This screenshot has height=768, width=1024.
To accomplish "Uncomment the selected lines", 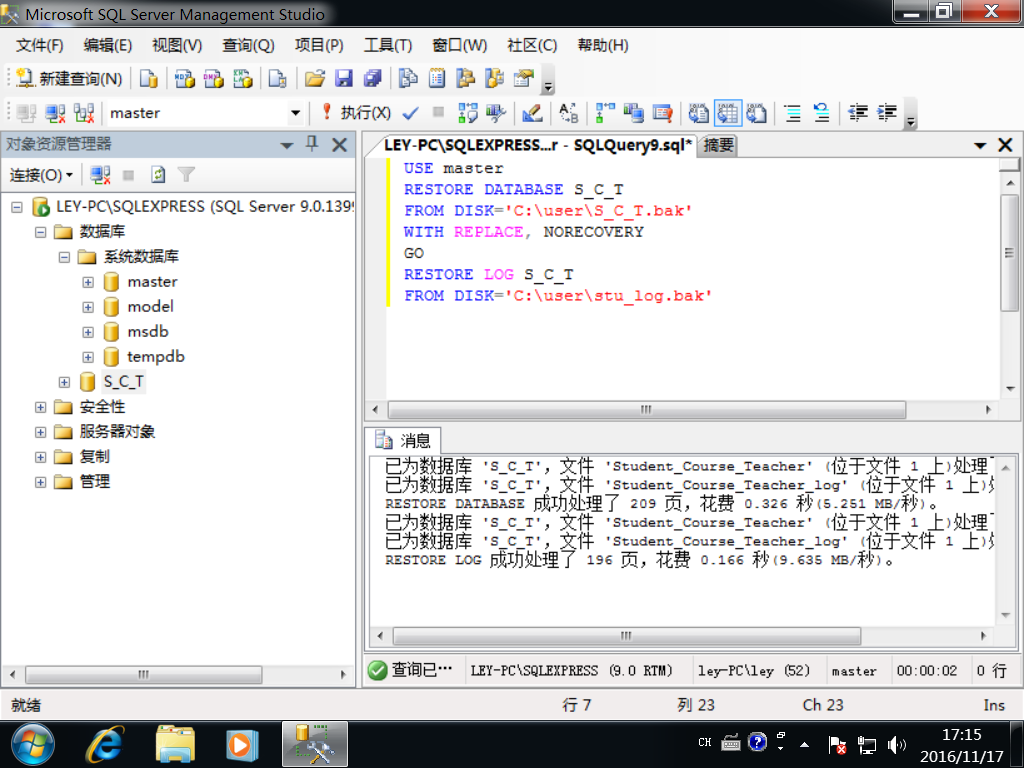I will click(x=821, y=113).
